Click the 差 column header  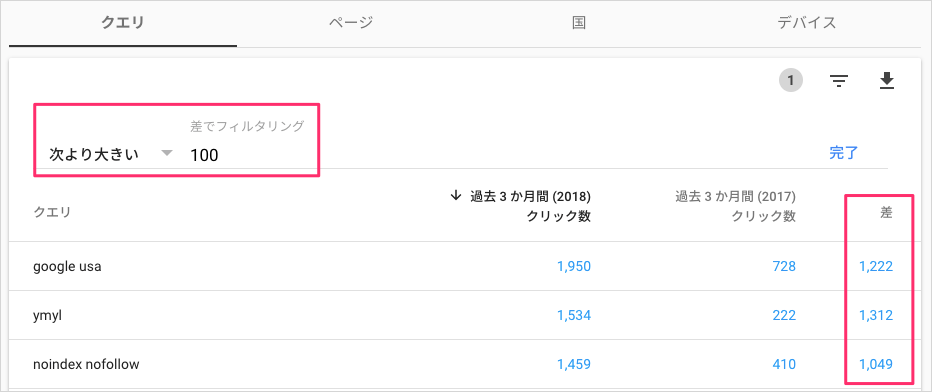(x=886, y=213)
